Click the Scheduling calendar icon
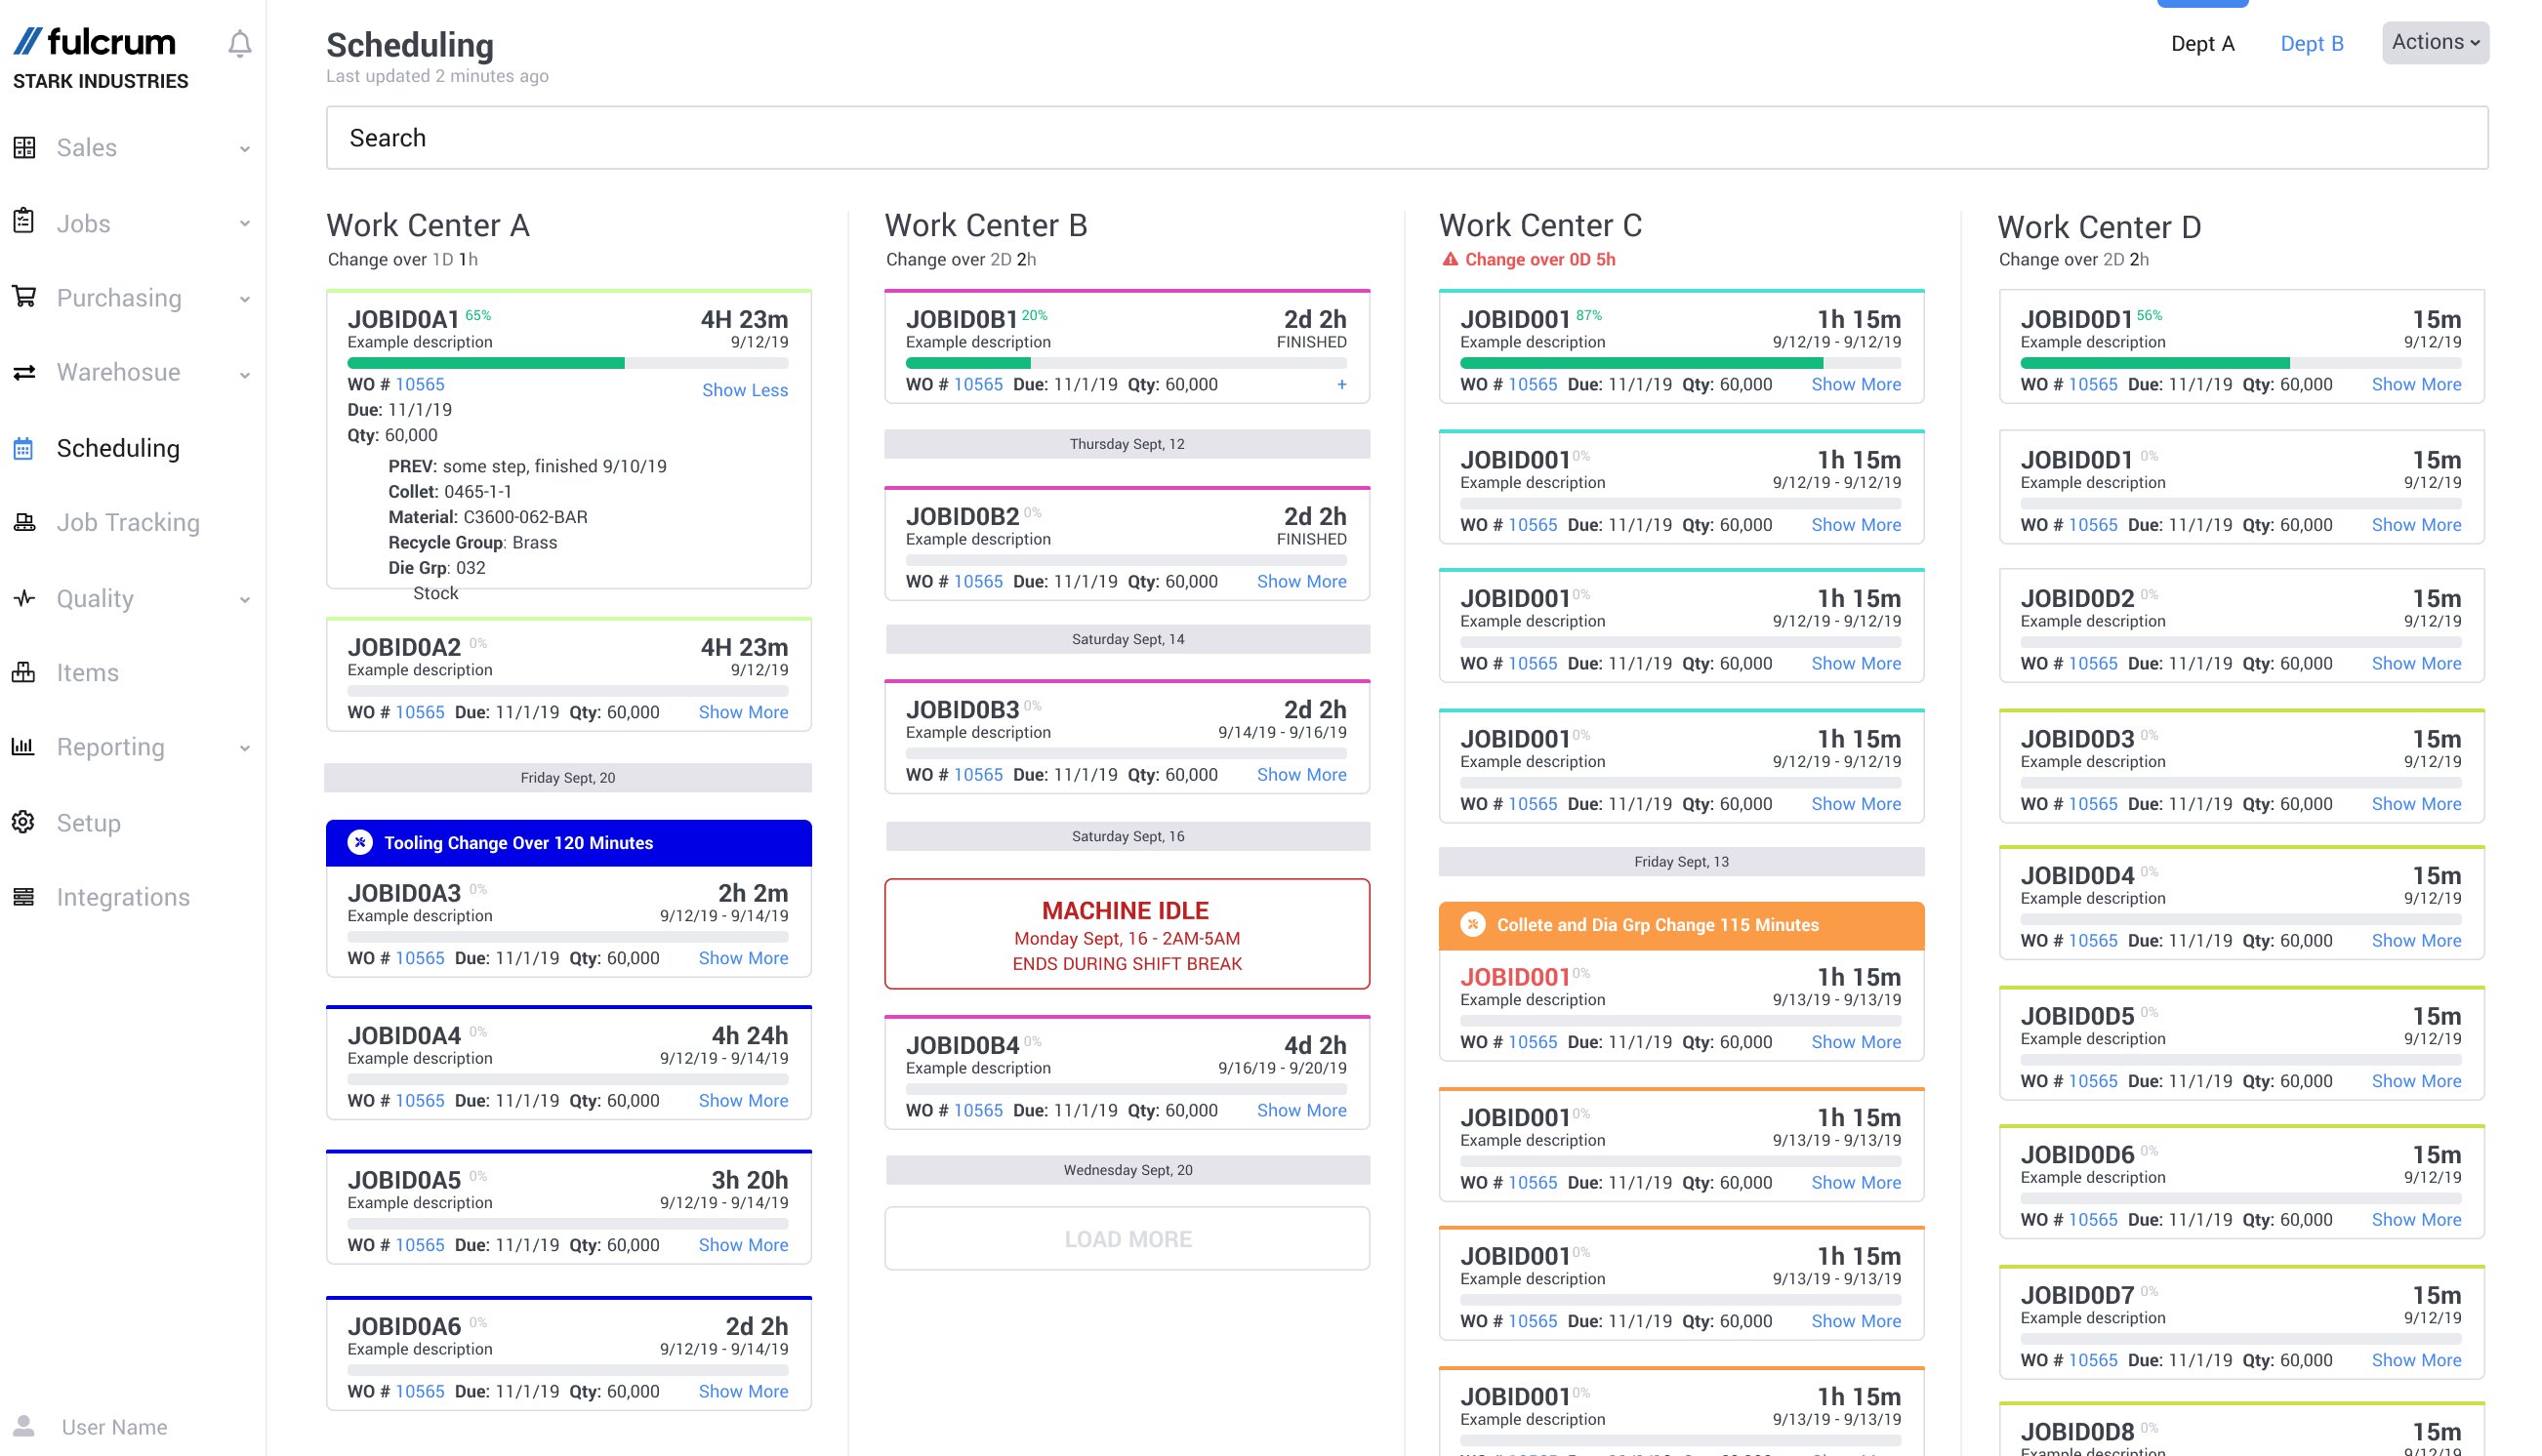This screenshot has width=2542, height=1456. (x=24, y=448)
